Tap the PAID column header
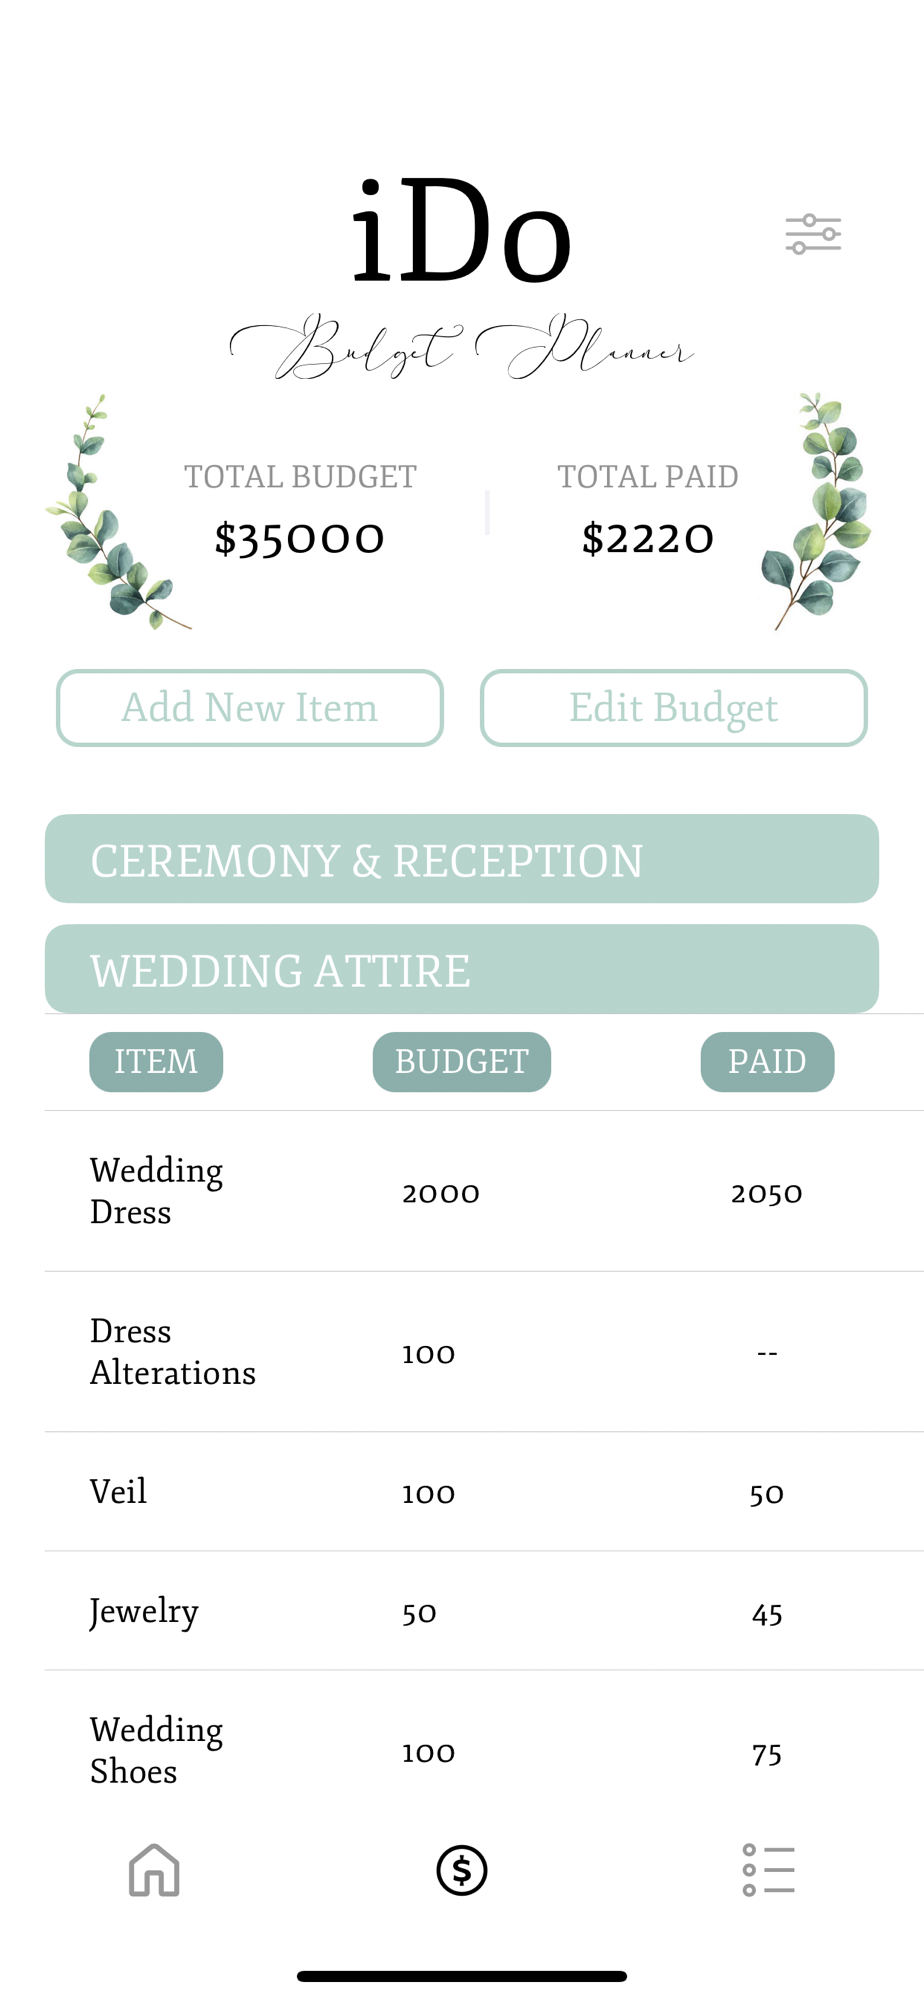The height and width of the screenshot is (2000, 924). tap(767, 1062)
